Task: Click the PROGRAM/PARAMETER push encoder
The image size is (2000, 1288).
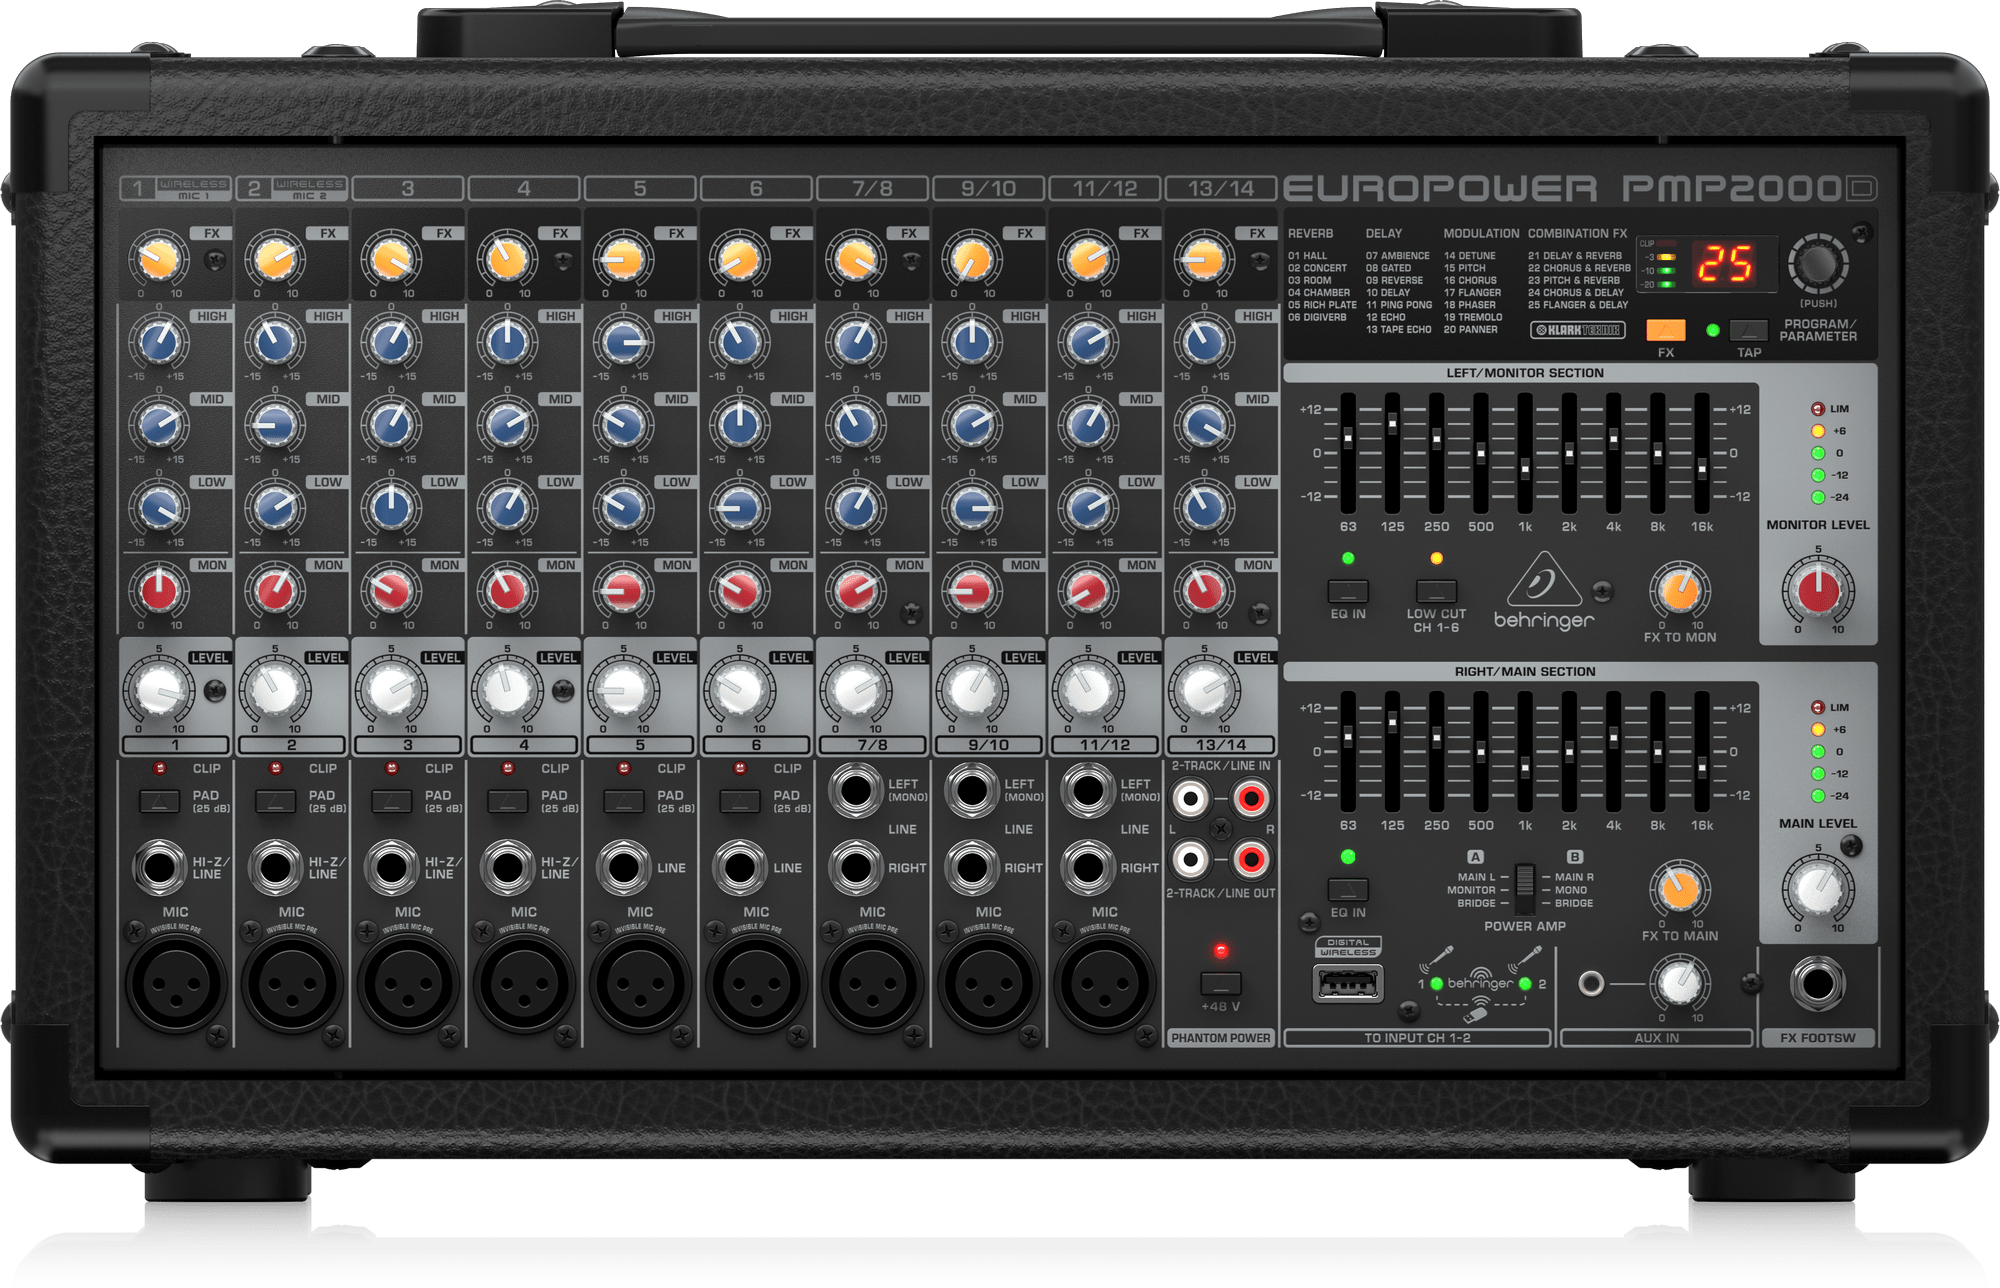Action: pos(1817,264)
